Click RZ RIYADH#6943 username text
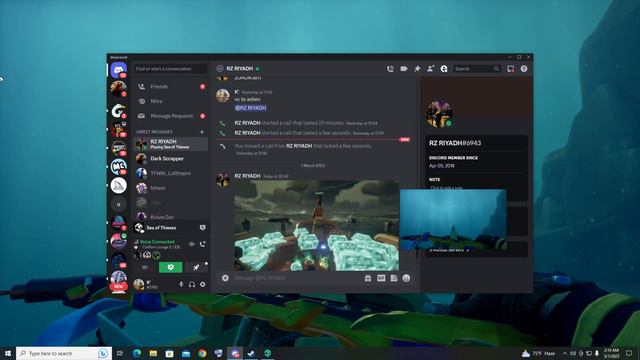The width and height of the screenshot is (640, 360). 455,143
